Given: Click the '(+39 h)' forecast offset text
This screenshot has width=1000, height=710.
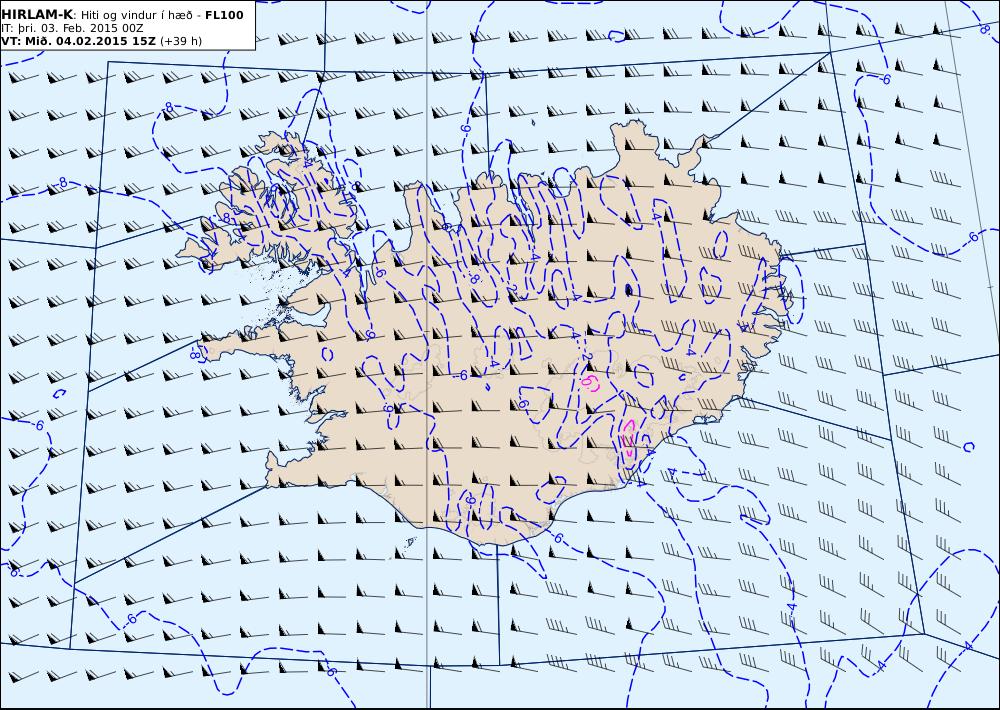Looking at the screenshot, I should click(180, 41).
